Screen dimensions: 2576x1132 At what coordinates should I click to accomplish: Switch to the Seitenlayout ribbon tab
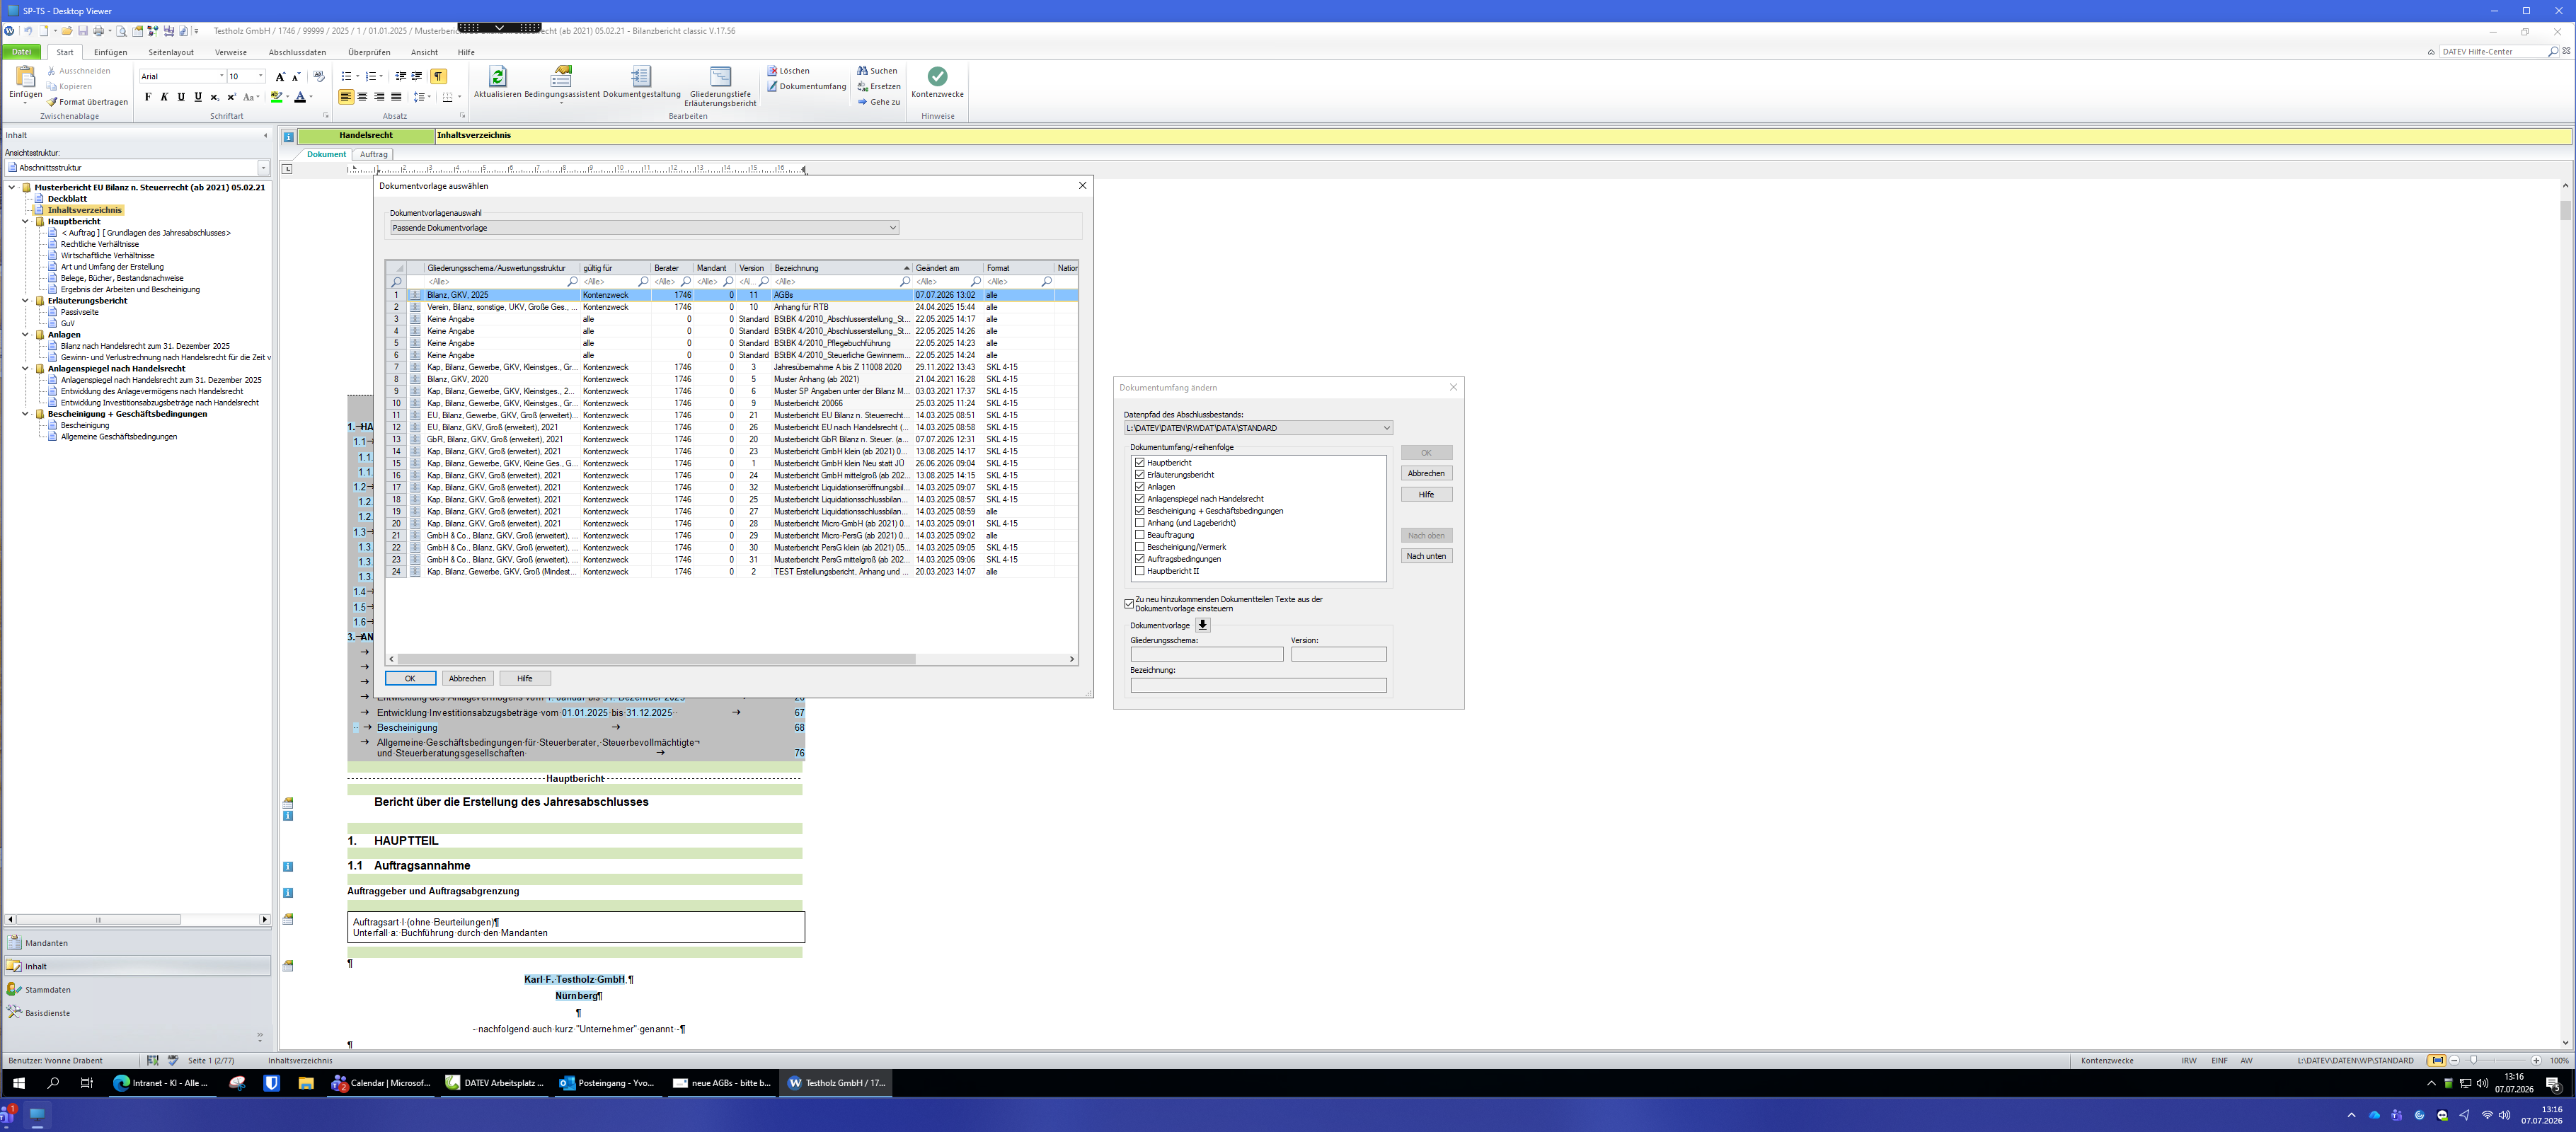pyautogui.click(x=171, y=52)
